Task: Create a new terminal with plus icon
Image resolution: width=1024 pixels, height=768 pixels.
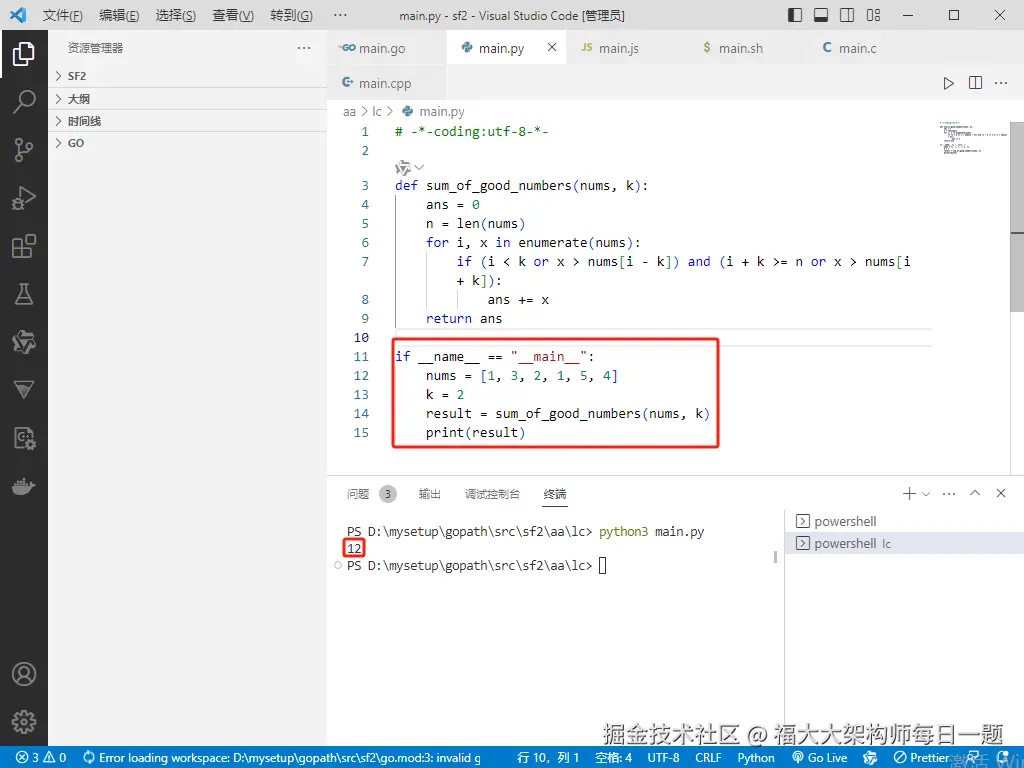Action: tap(909, 494)
